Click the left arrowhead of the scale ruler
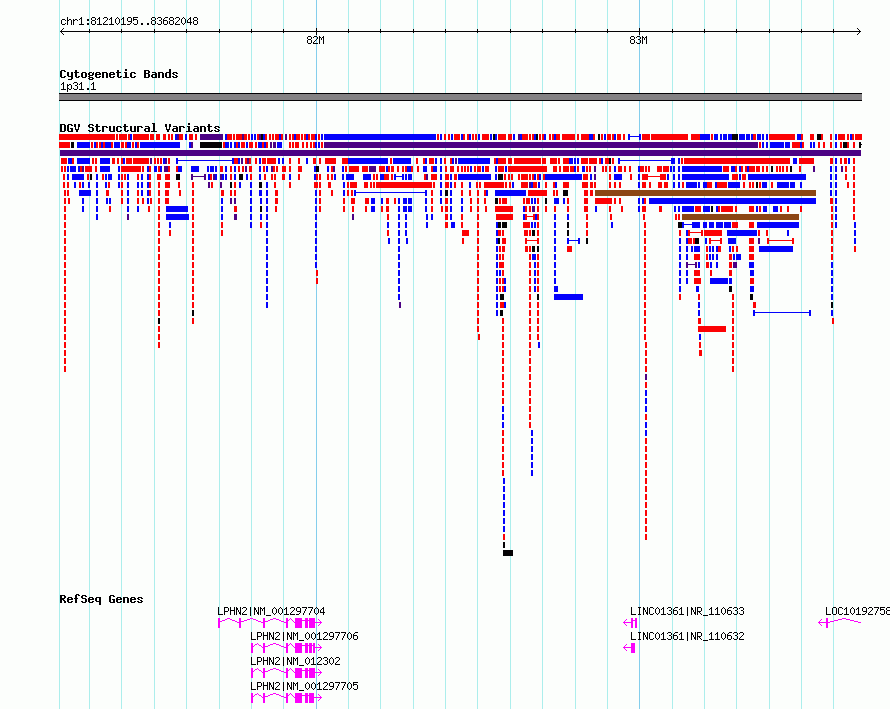 click(x=62, y=32)
